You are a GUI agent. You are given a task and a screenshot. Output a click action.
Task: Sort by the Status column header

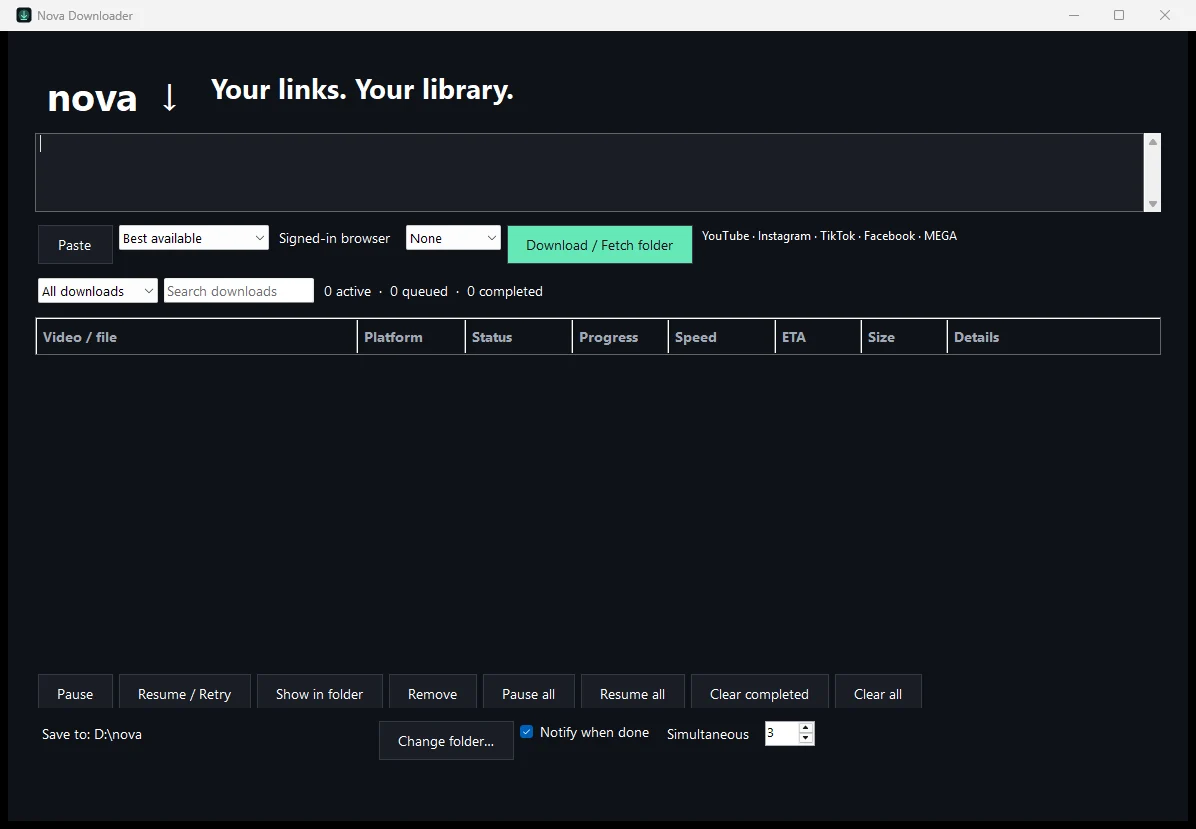[x=519, y=337]
